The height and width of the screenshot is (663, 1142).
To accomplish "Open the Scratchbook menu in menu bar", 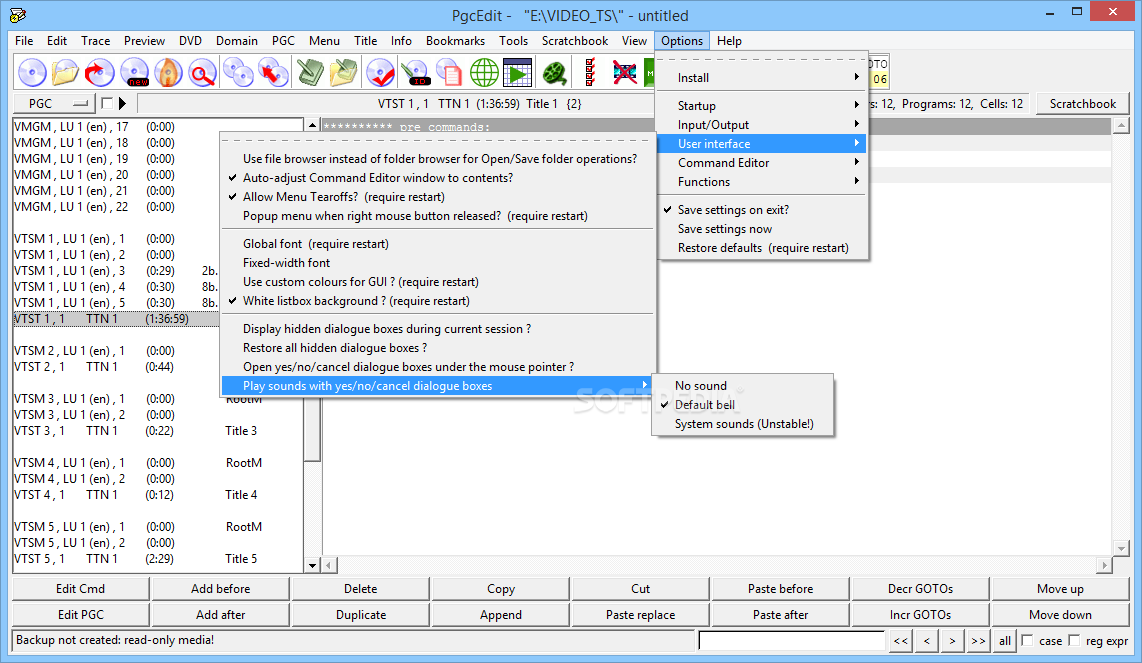I will pos(575,41).
